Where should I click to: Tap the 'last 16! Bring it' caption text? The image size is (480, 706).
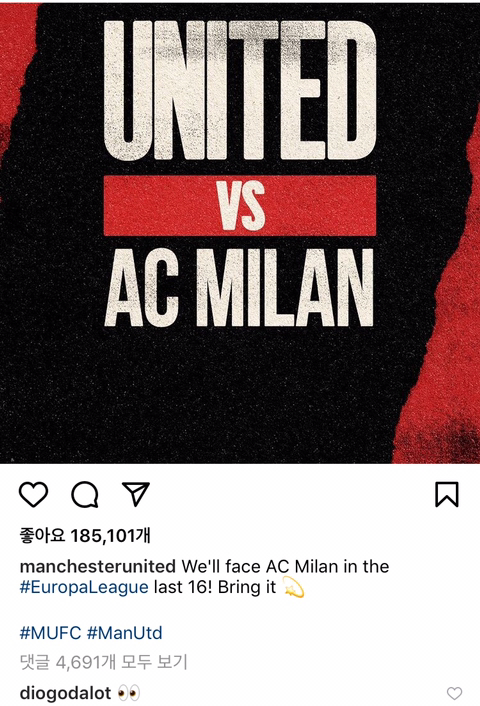coord(215,587)
